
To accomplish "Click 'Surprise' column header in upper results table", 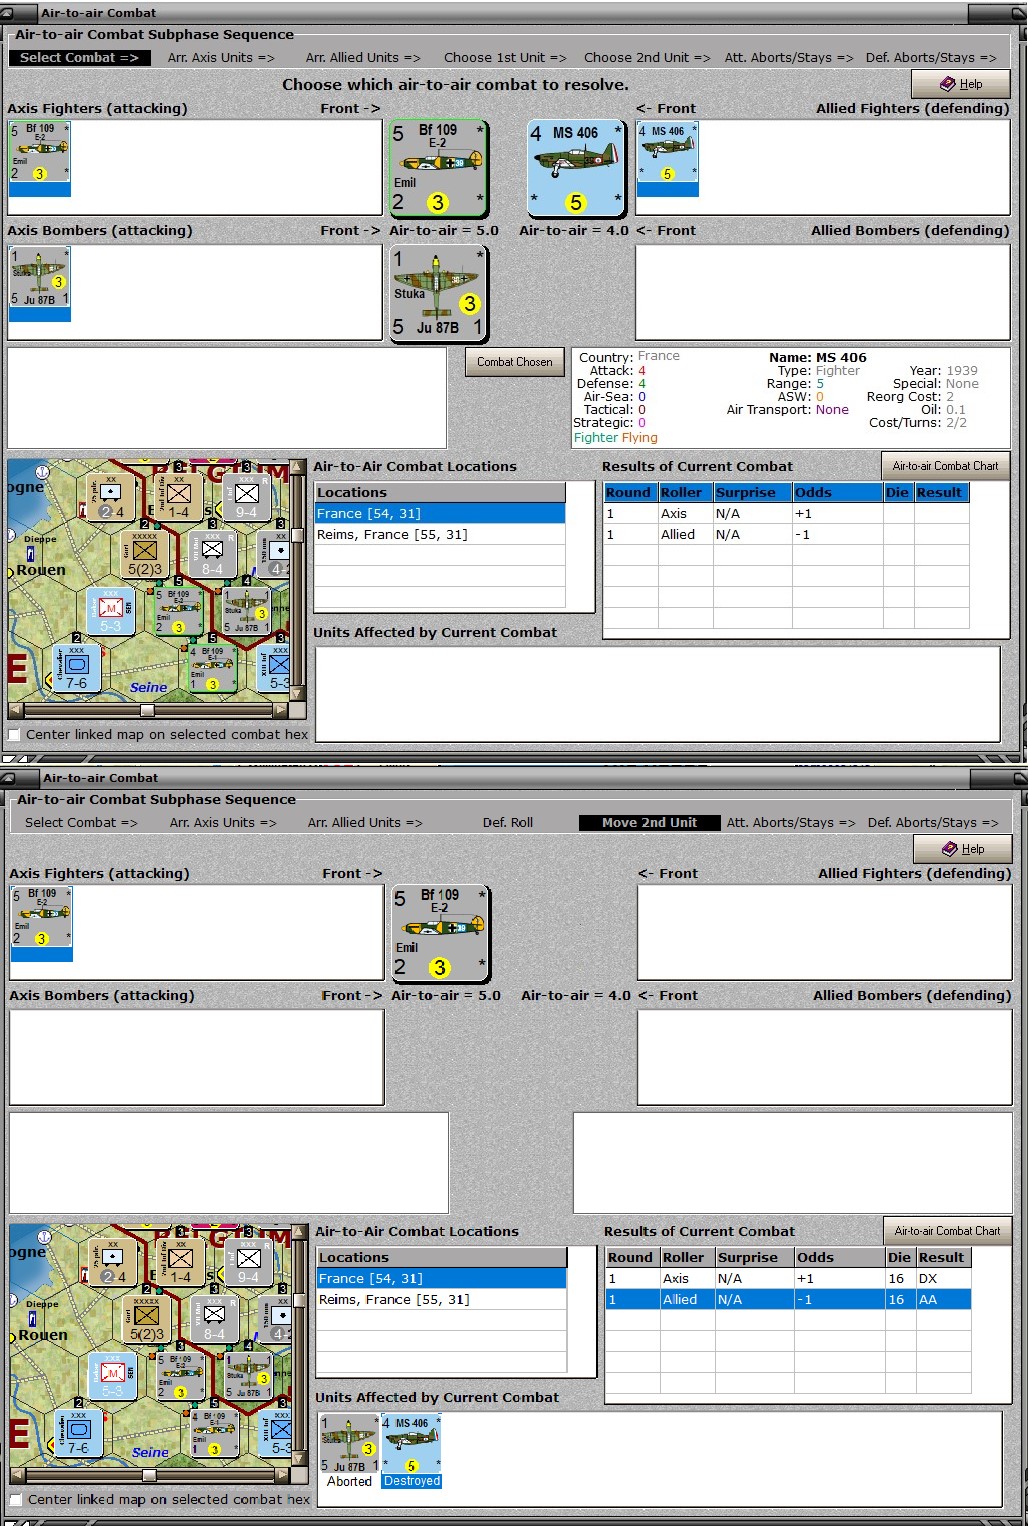I will tap(752, 493).
